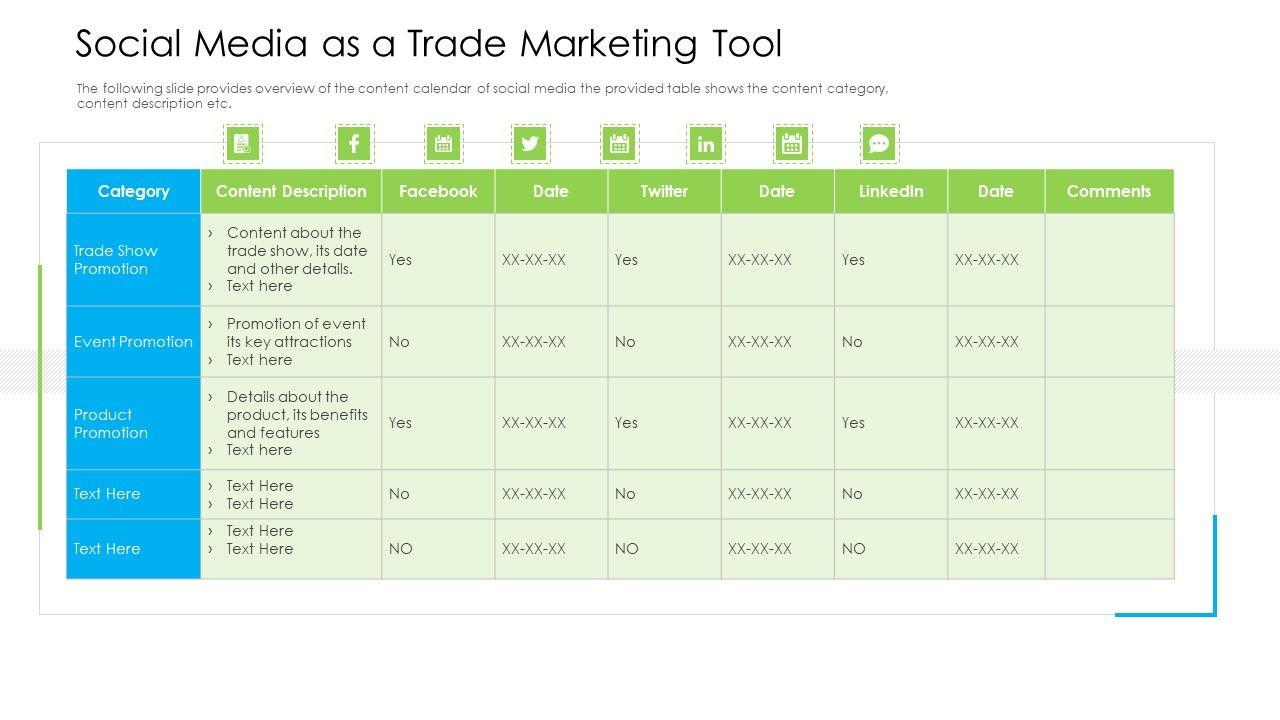The height and width of the screenshot is (720, 1280).
Task: Select calendar icon between Facebook and Twitter icons
Action: [443, 144]
